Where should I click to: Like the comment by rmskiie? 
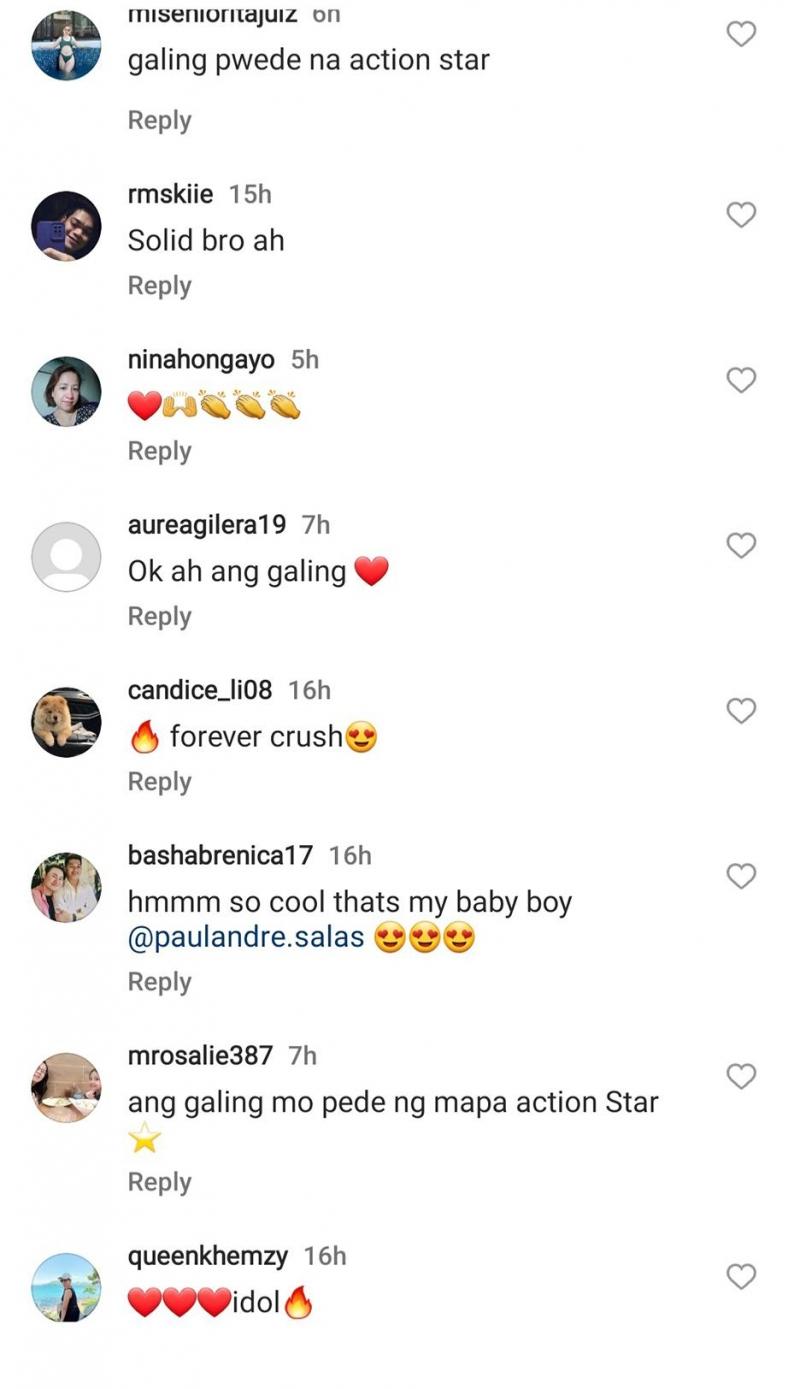[x=741, y=214]
